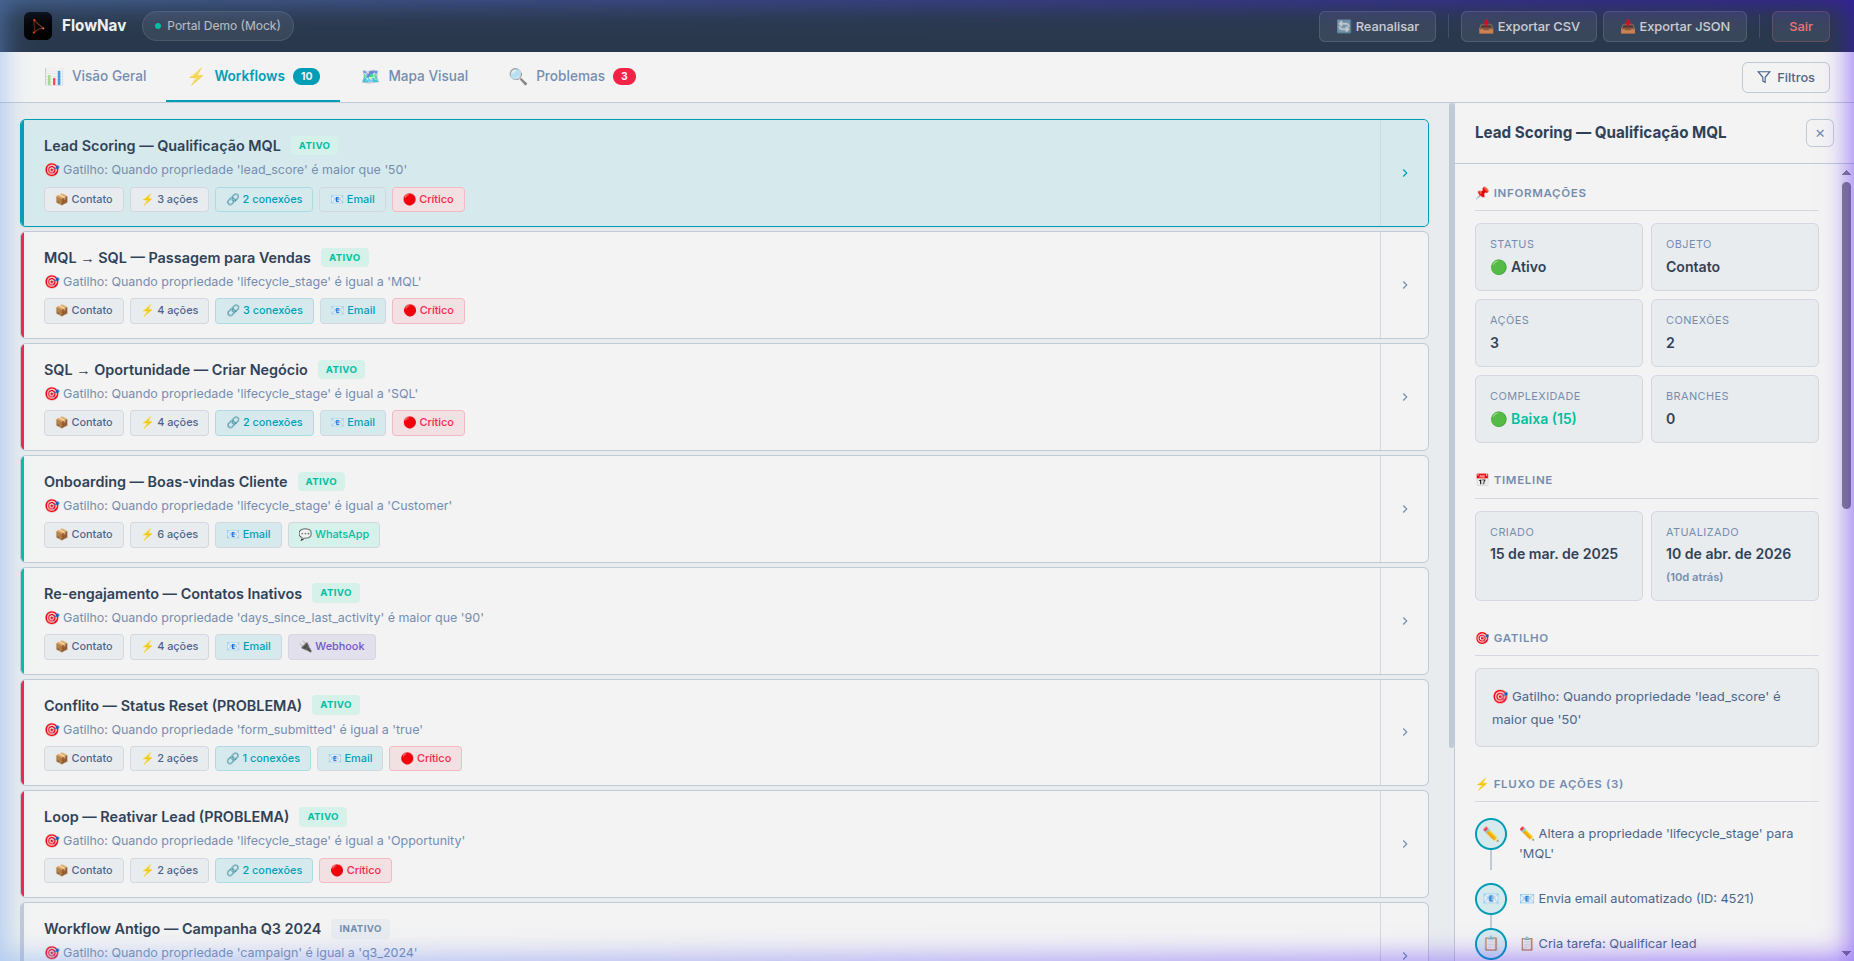1854x961 pixels.
Task: Click Exportar CSV button
Action: (x=1528, y=27)
